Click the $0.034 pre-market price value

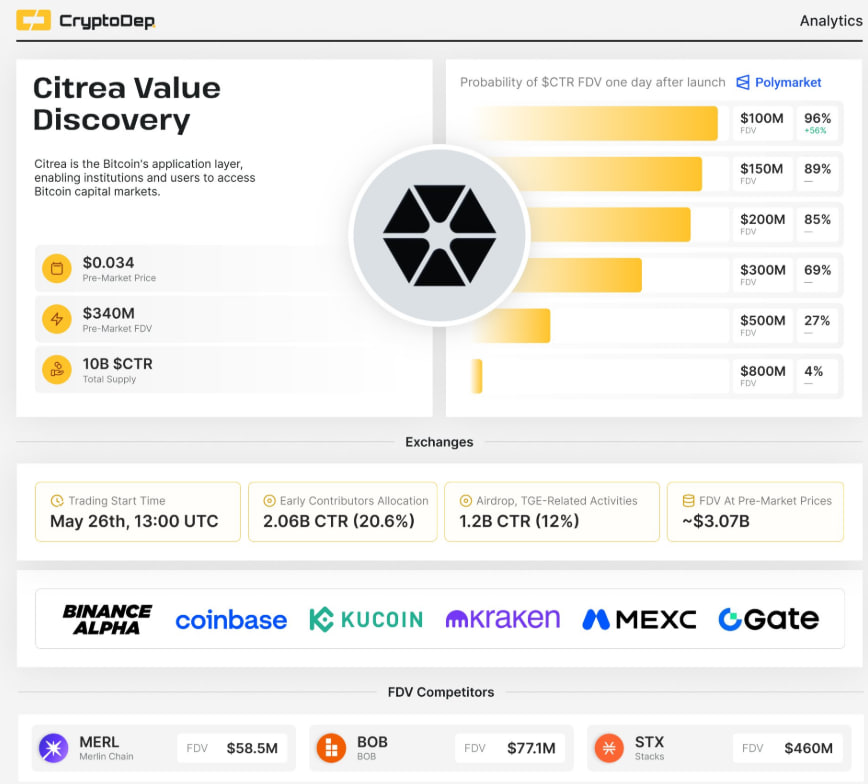108,262
